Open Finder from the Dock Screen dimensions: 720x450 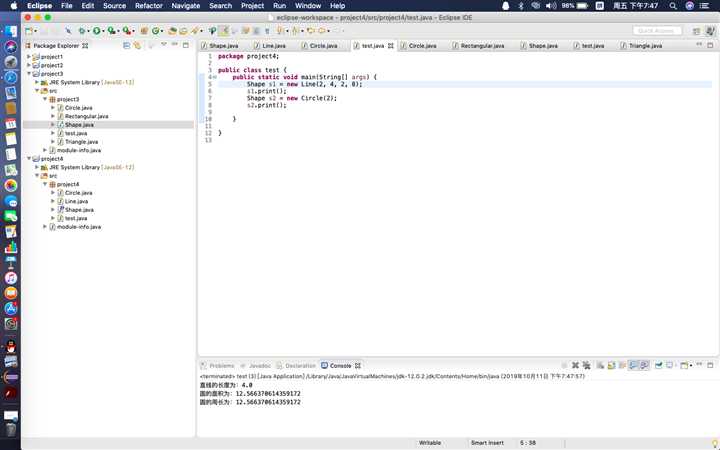(11, 31)
